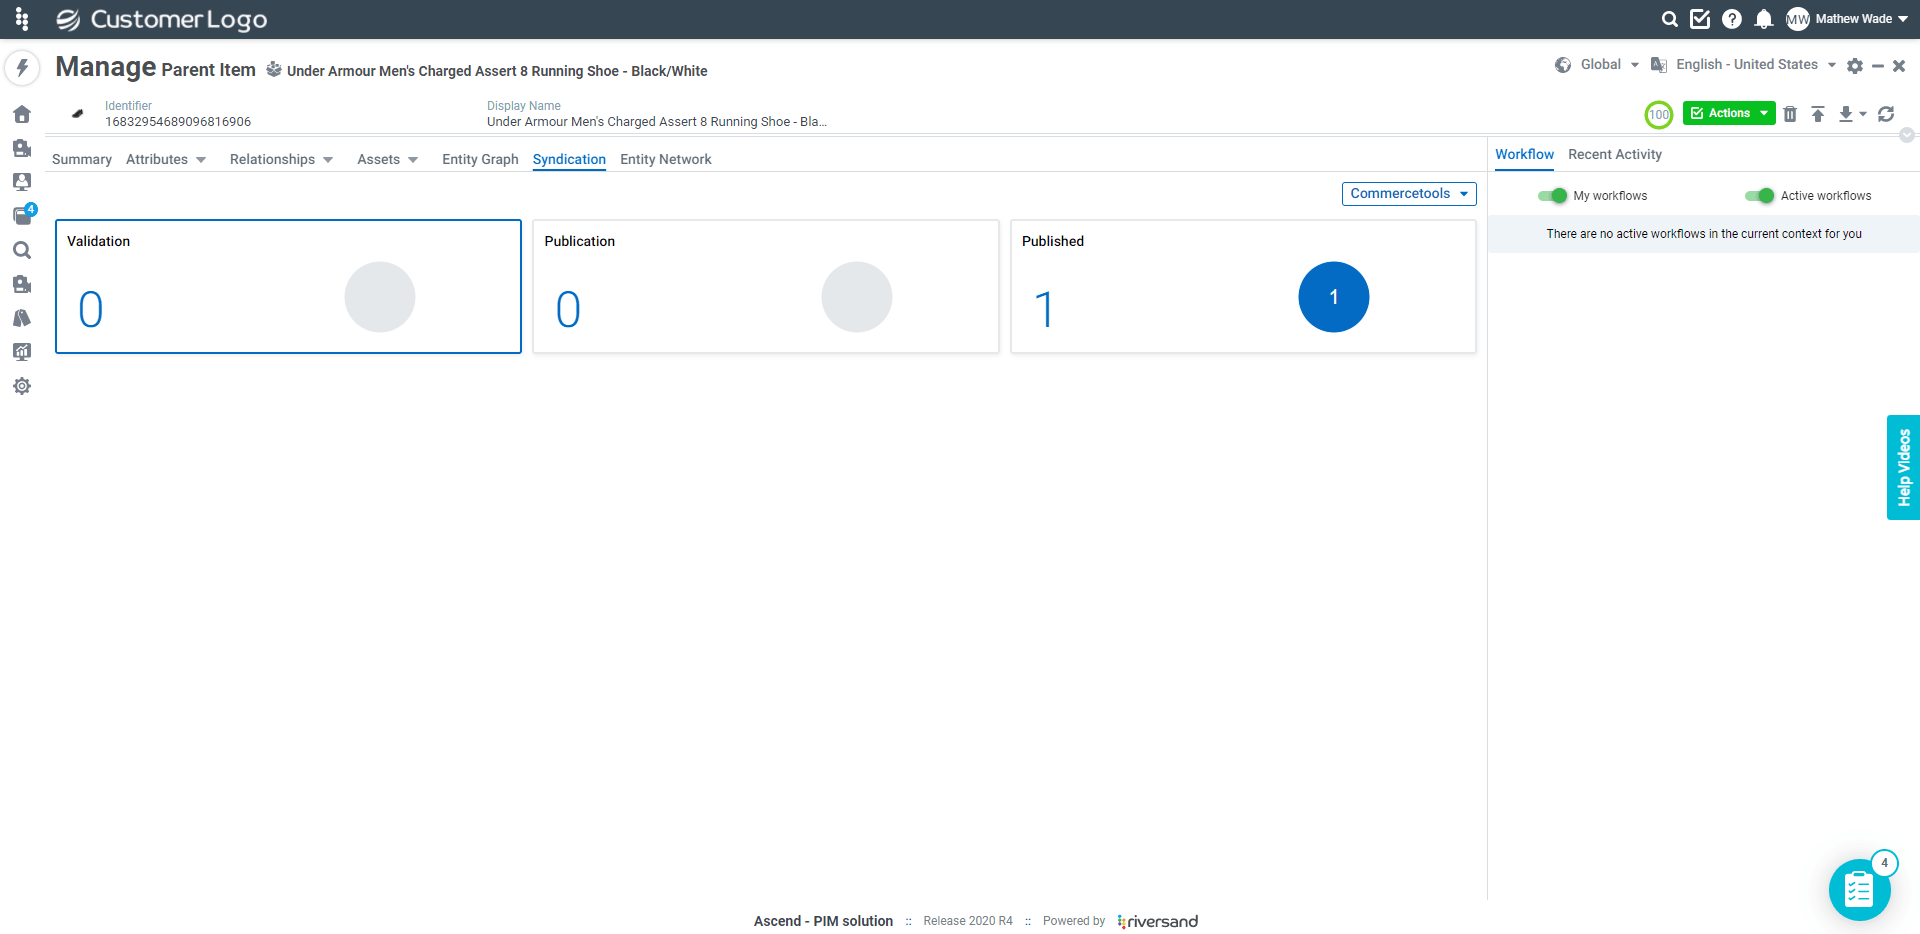Screen dimensions: 1920x934
Task: Toggle Active workflows switch
Action: click(1760, 196)
